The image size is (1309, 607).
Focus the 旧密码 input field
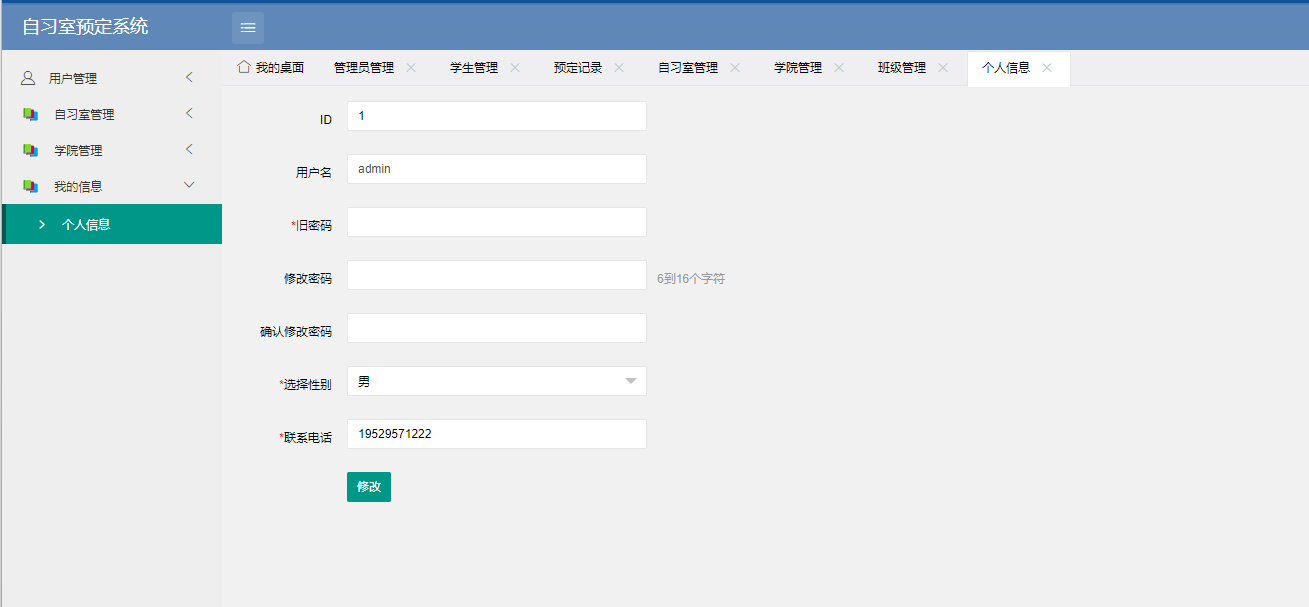[x=497, y=222]
